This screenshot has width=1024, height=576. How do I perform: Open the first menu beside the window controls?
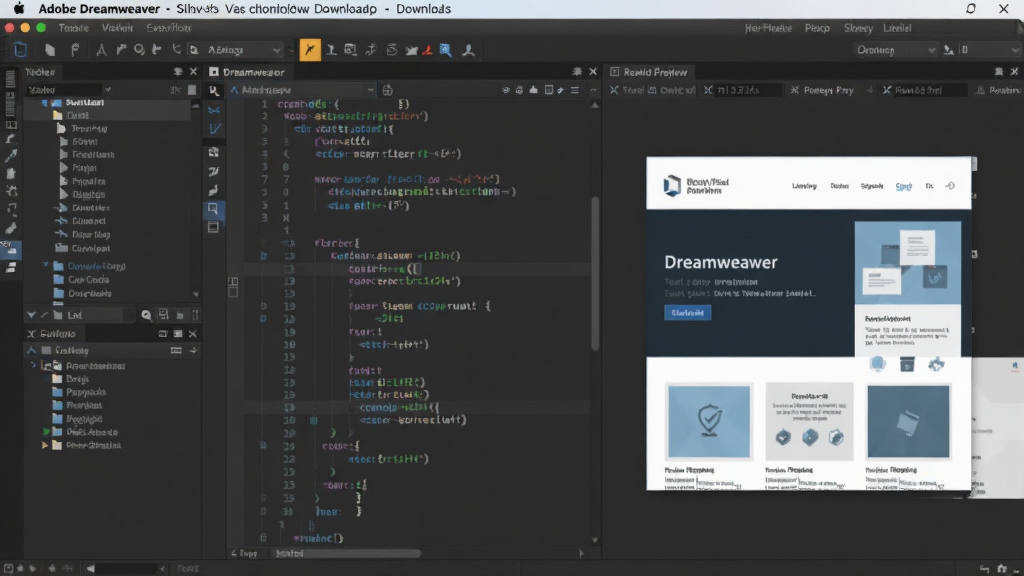[73, 28]
